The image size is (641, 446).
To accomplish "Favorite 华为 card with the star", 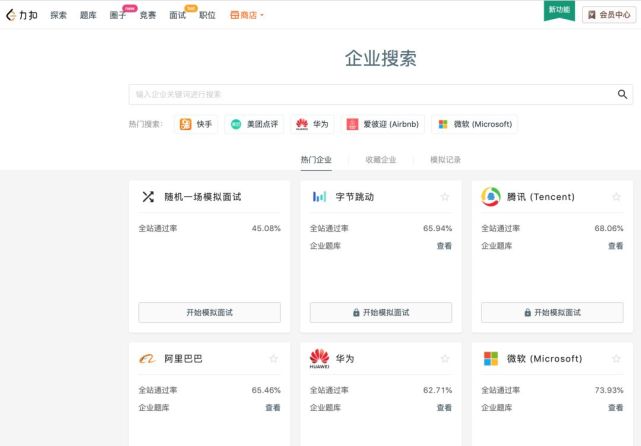I will pyautogui.click(x=445, y=359).
